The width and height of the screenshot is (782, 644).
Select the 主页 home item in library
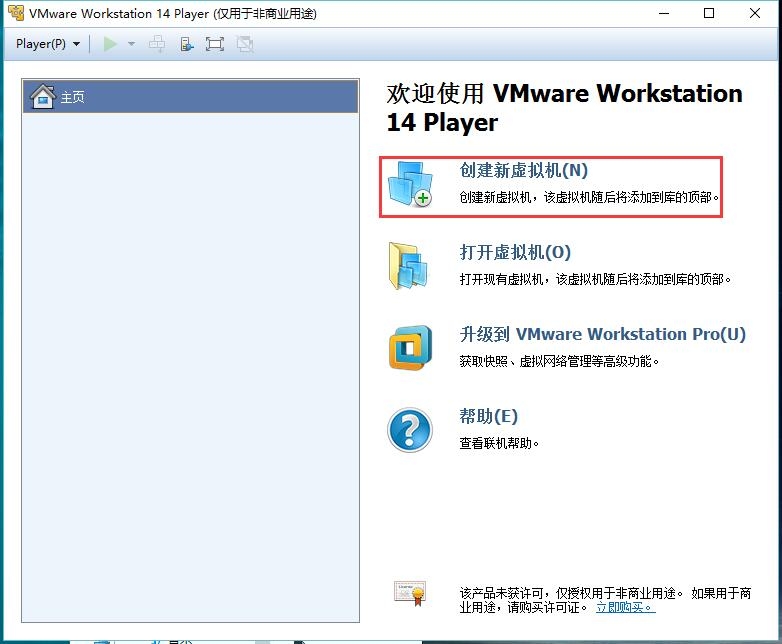(191, 96)
